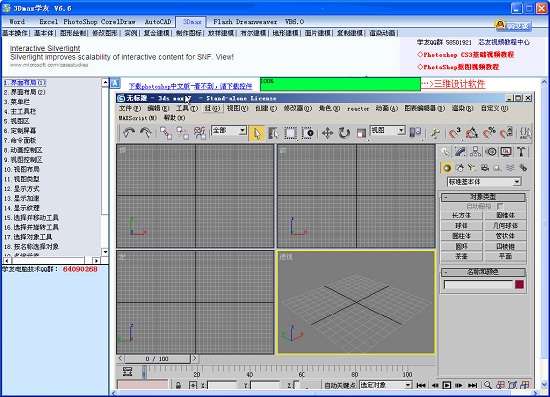The image size is (550, 397).
Task: Collapse the 对象类型 rollout
Action: pyautogui.click(x=483, y=197)
